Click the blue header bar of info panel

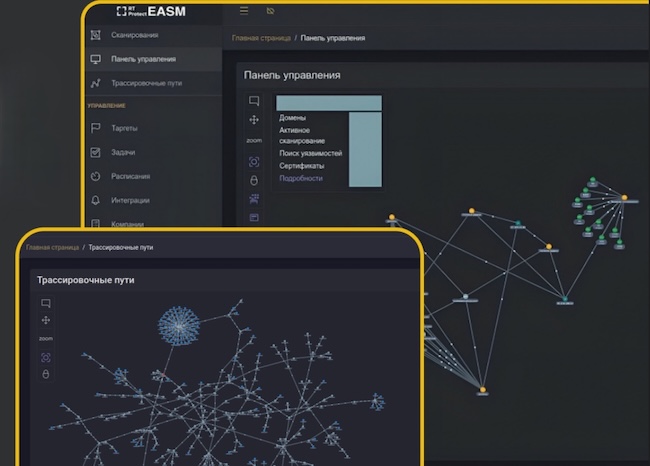[x=329, y=103]
